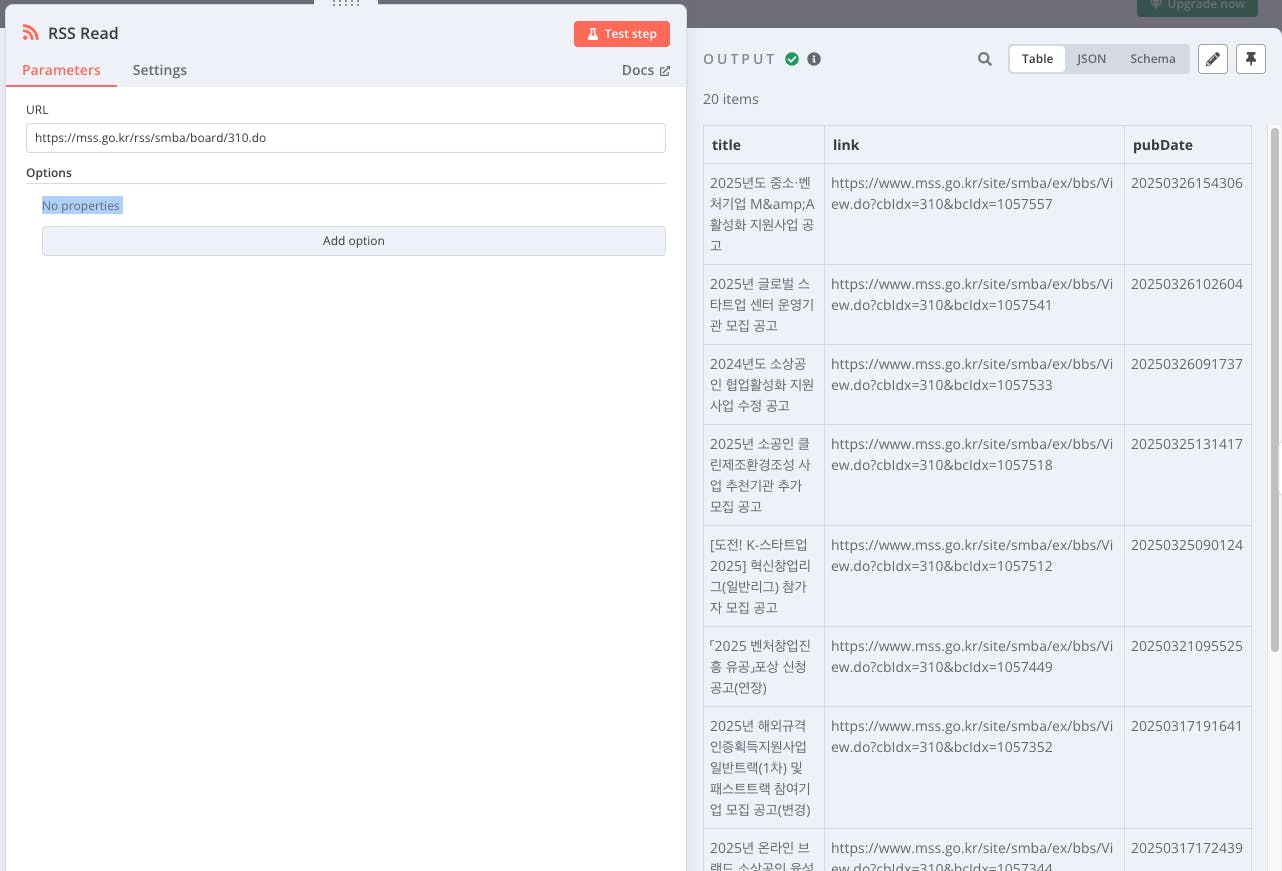Screen dimensions: 1282x871
Task: Pin the output data with pin icon
Action: coord(1251,59)
